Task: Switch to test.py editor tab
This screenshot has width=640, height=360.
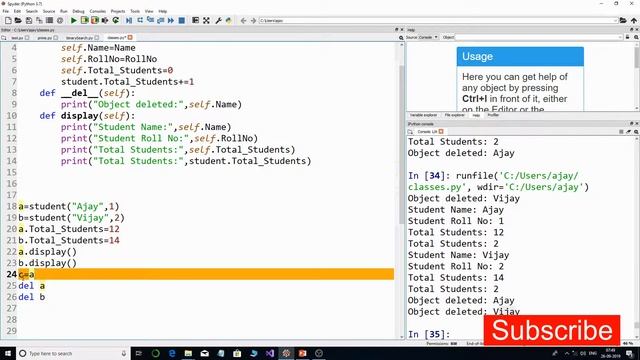Action: click(x=17, y=38)
